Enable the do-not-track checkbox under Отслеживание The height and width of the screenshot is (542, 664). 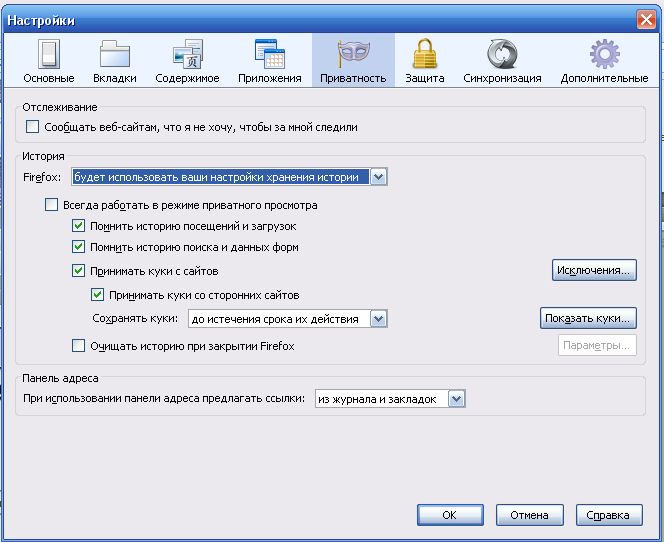[32, 127]
